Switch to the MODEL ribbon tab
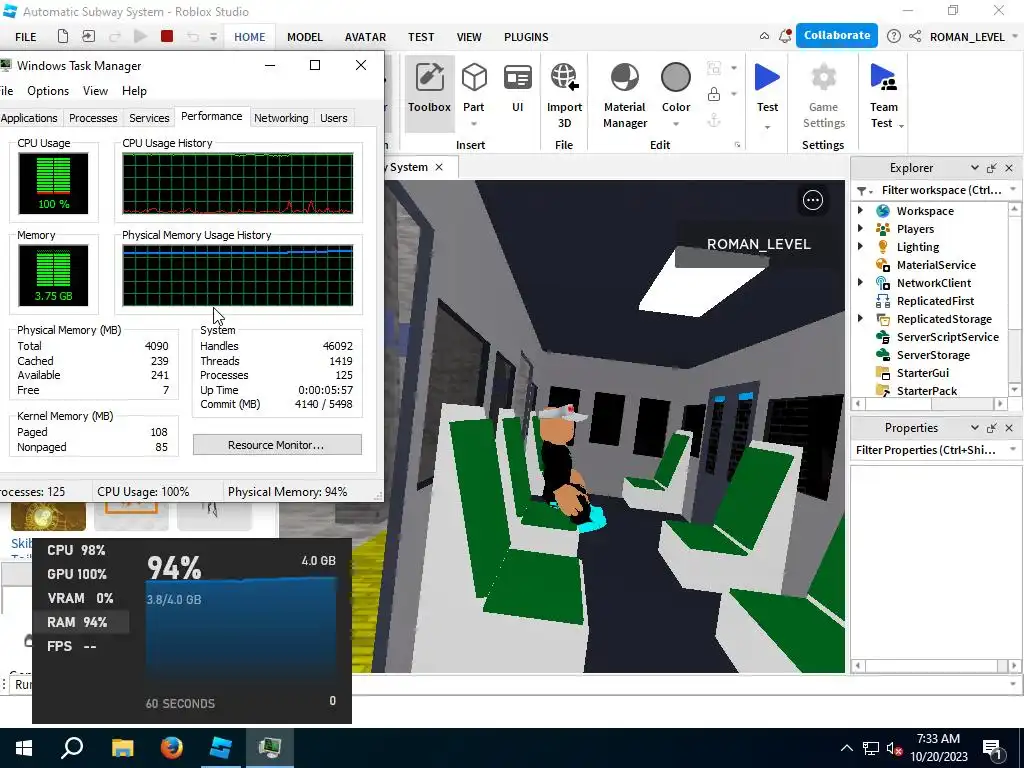This screenshot has width=1024, height=768. pos(305,37)
